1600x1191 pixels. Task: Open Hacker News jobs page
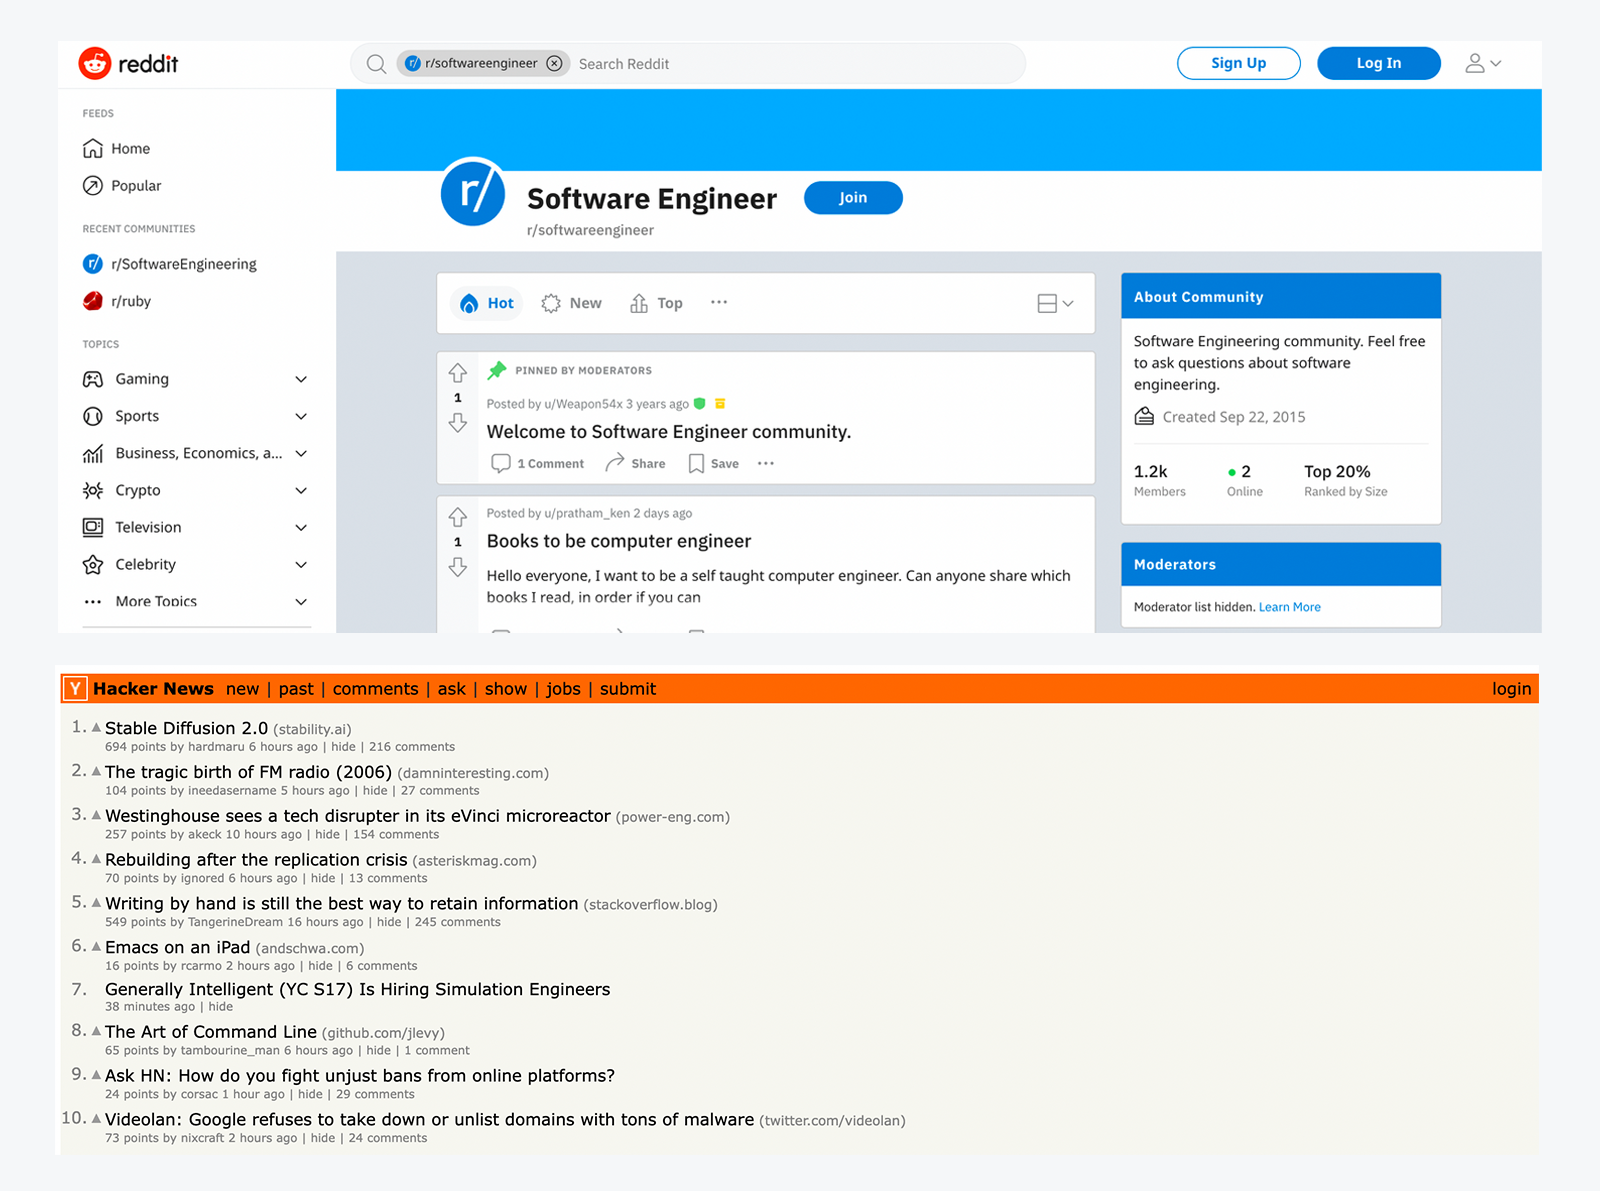563,689
